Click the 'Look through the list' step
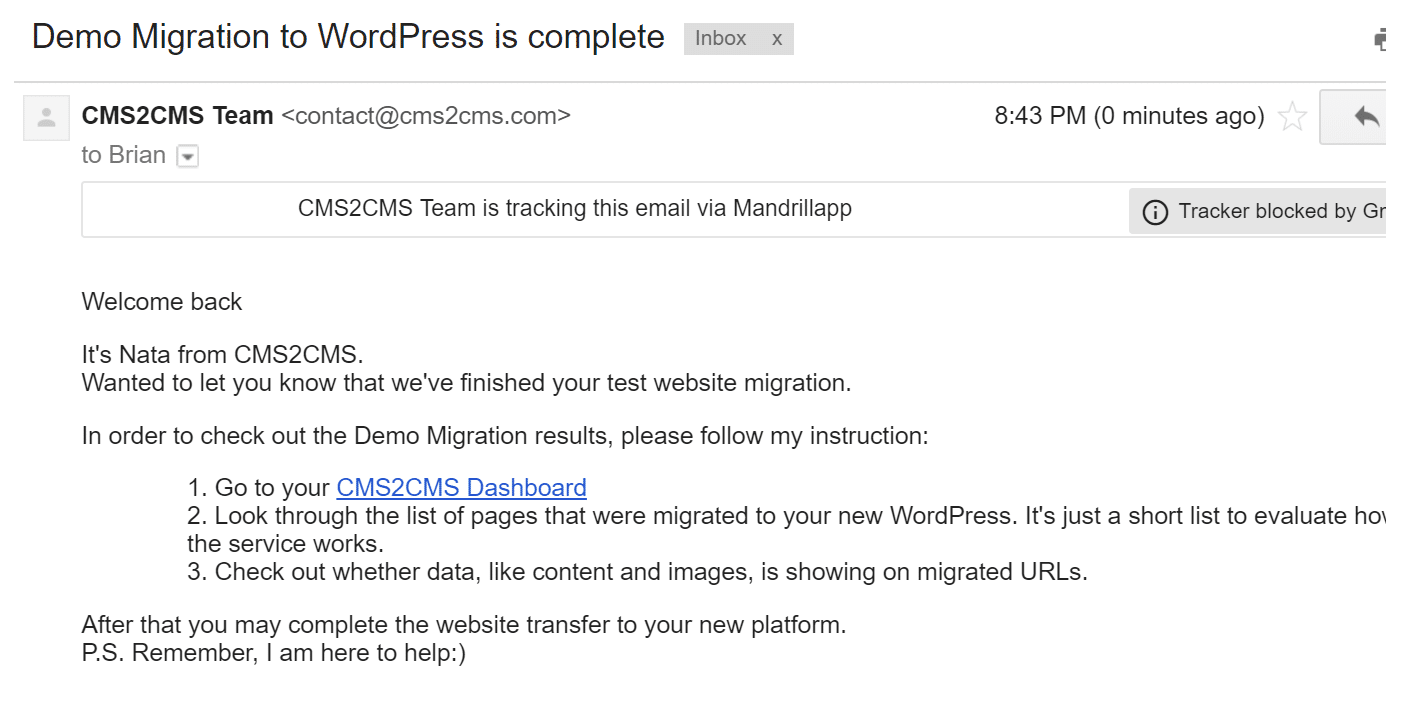Image resolution: width=1401 pixels, height=704 pixels. (x=786, y=530)
